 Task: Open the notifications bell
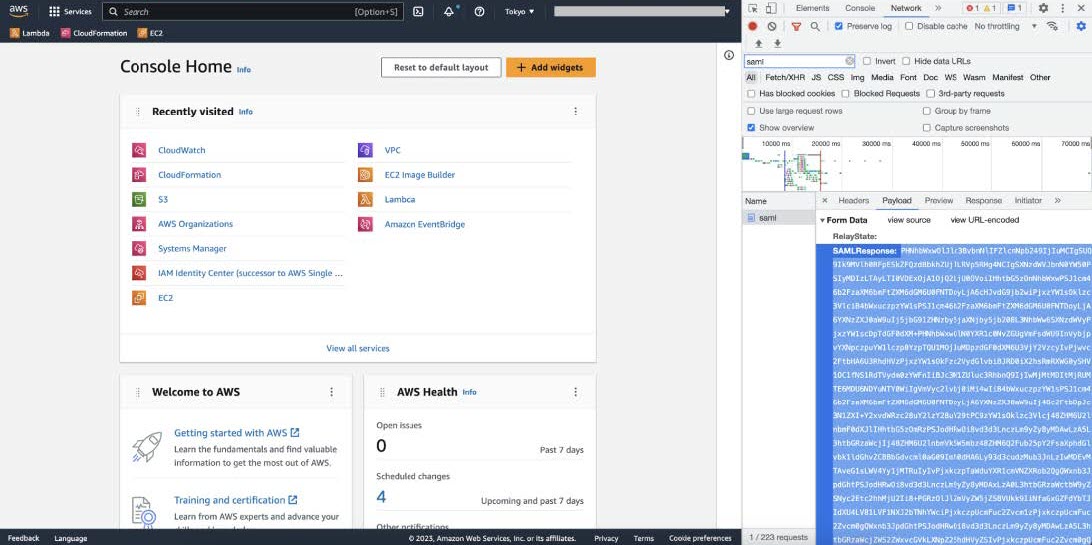(449, 12)
